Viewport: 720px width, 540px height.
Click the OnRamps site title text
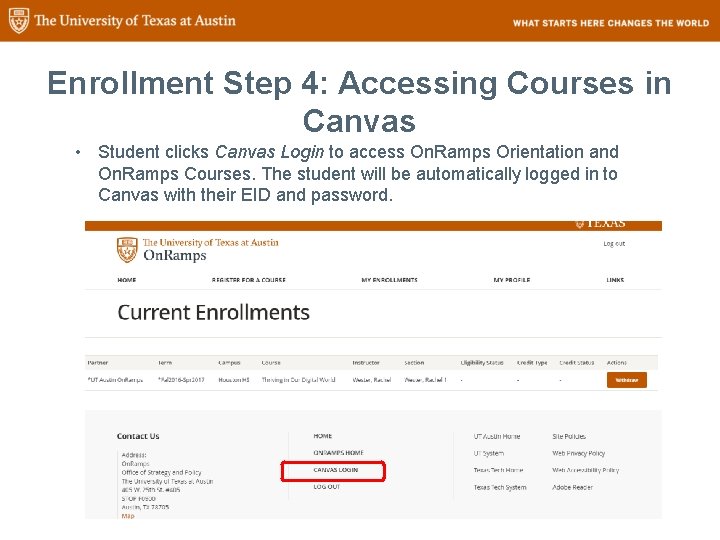tap(174, 255)
